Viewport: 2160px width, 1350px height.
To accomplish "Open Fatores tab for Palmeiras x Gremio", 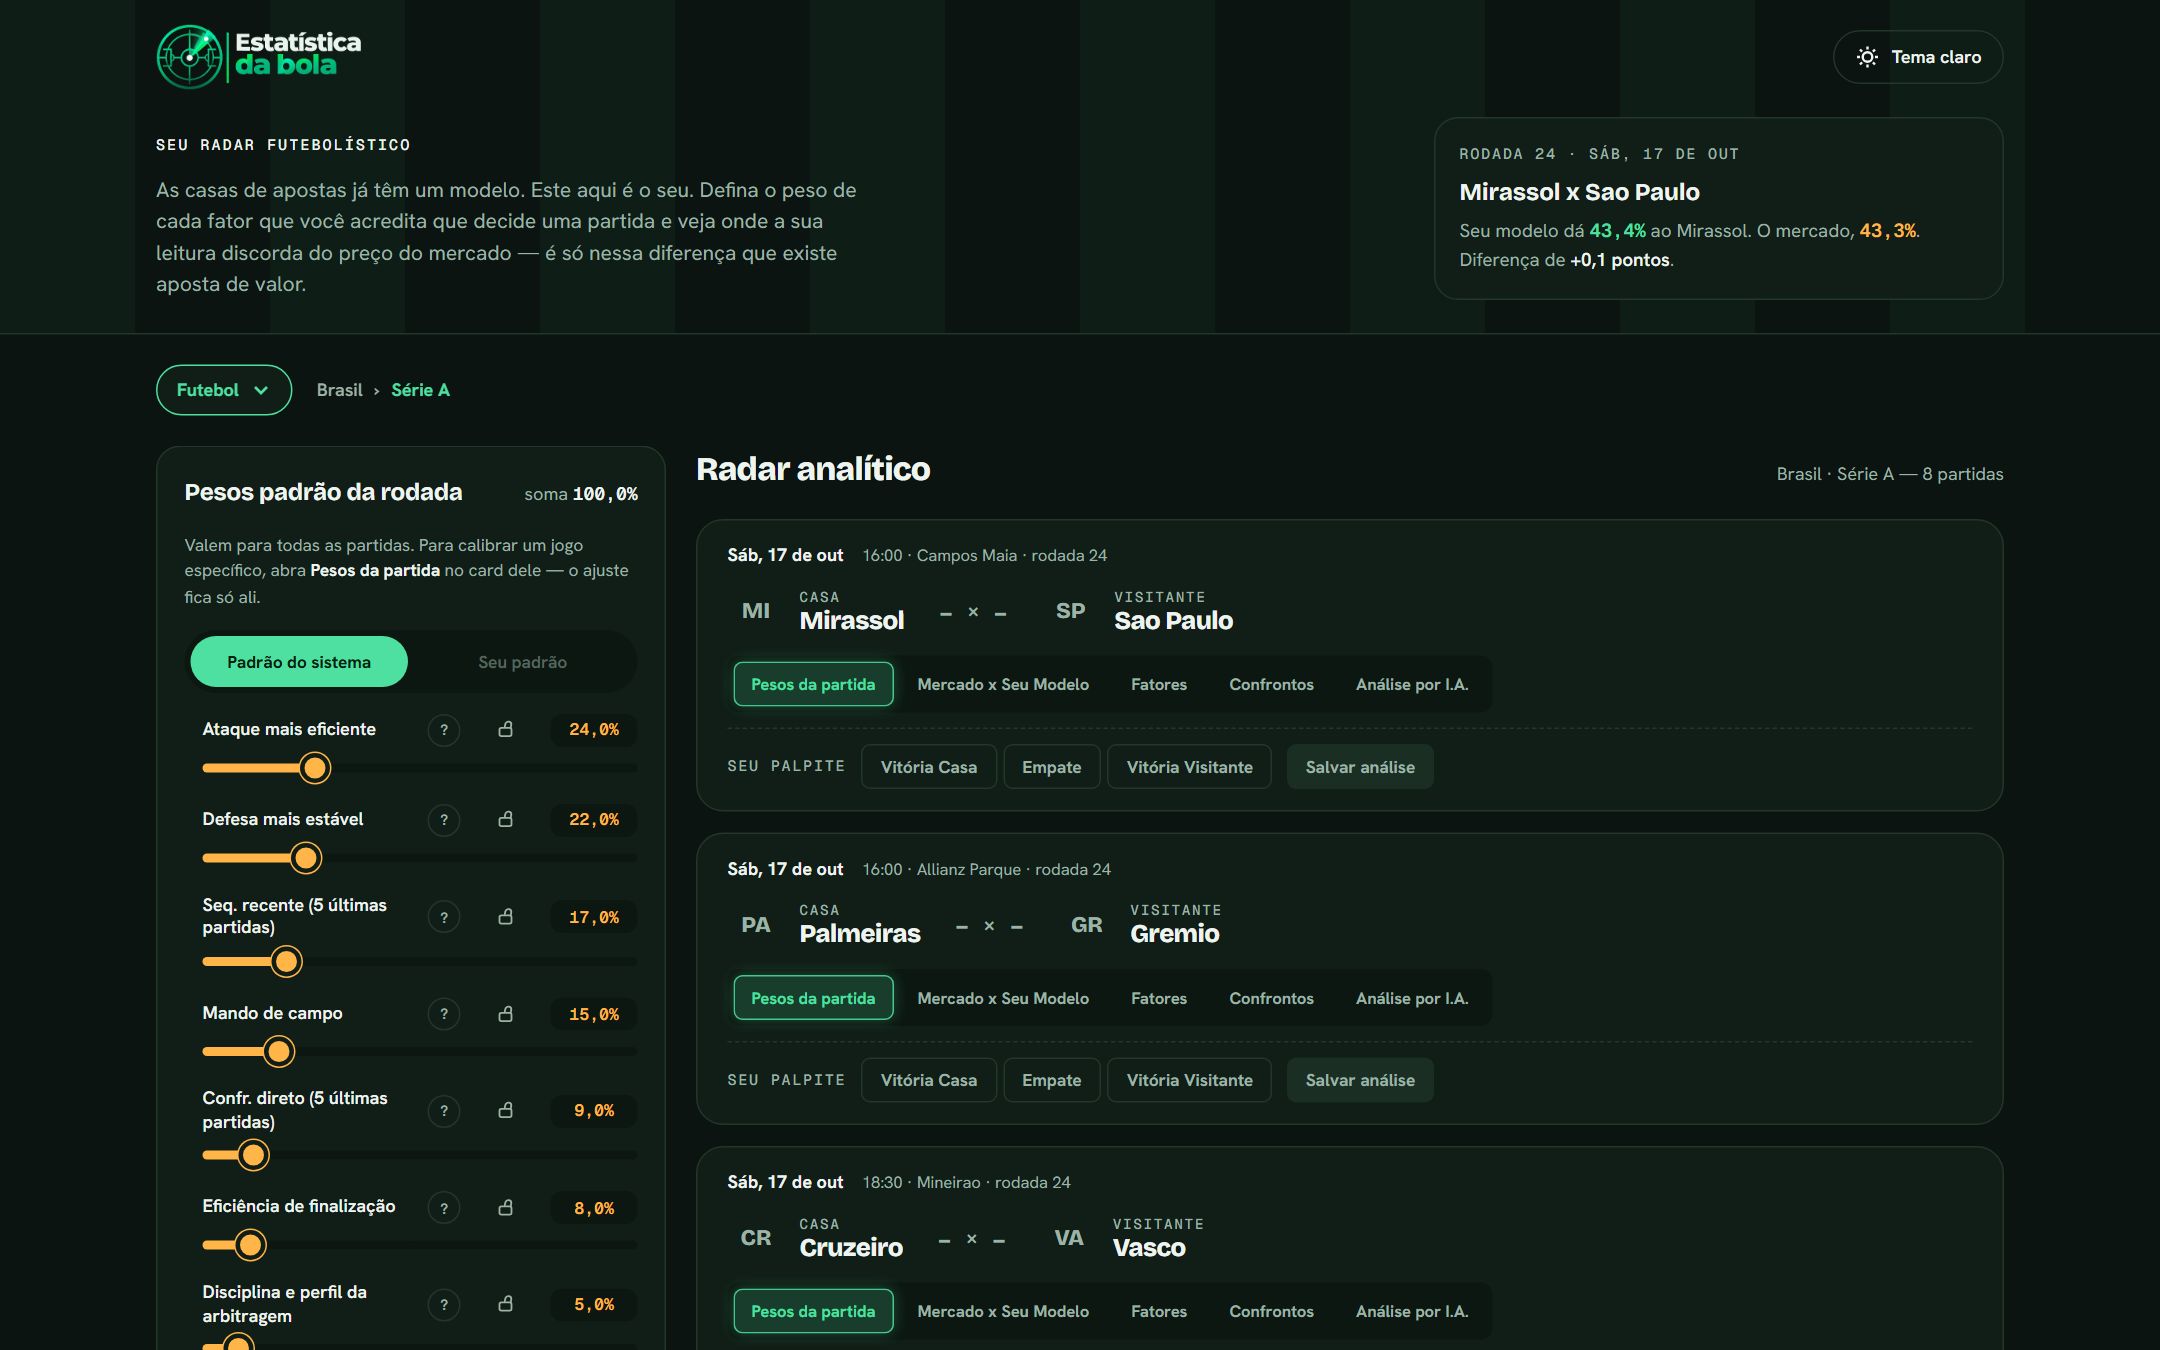I will click(1159, 998).
